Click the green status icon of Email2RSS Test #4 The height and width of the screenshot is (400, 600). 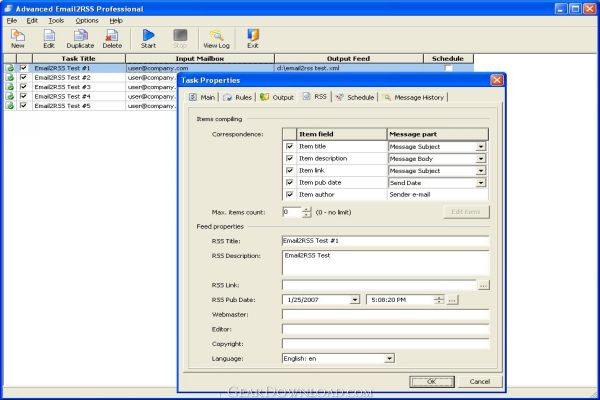click(10, 96)
